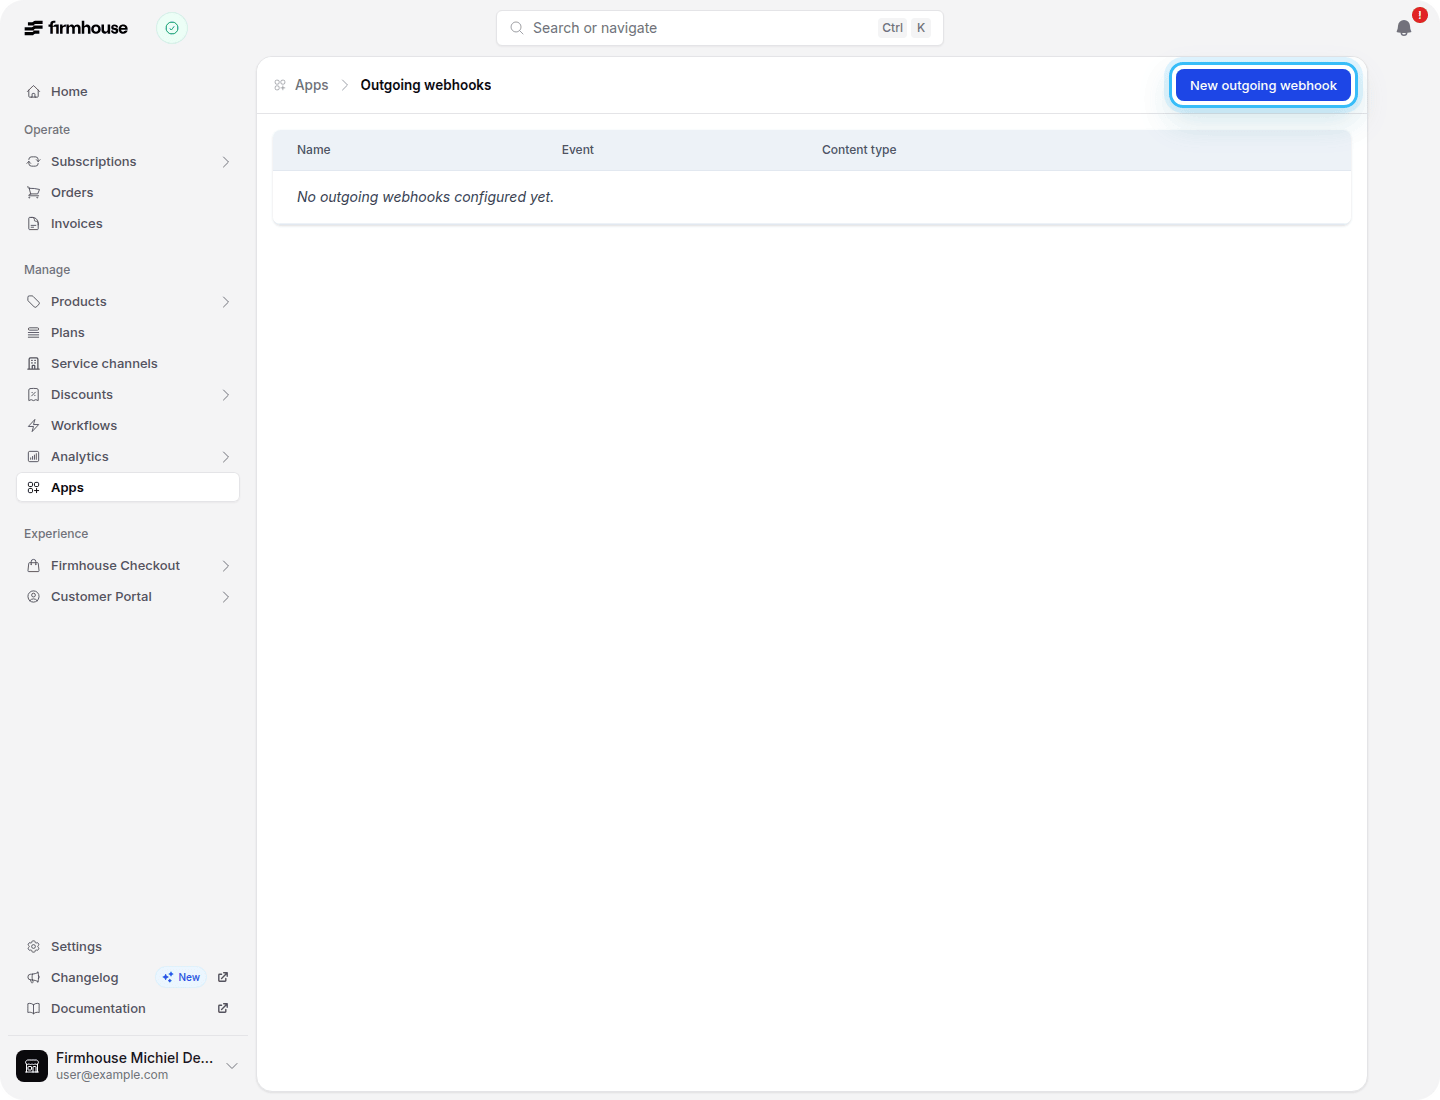Select the Apps sidebar item
The image size is (1440, 1100).
pyautogui.click(x=128, y=487)
